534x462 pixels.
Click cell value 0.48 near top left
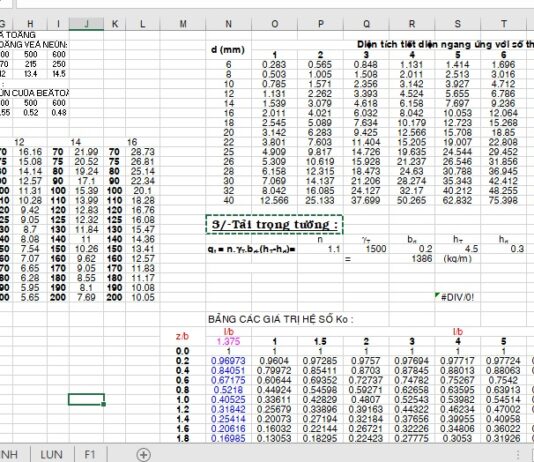coord(59,113)
